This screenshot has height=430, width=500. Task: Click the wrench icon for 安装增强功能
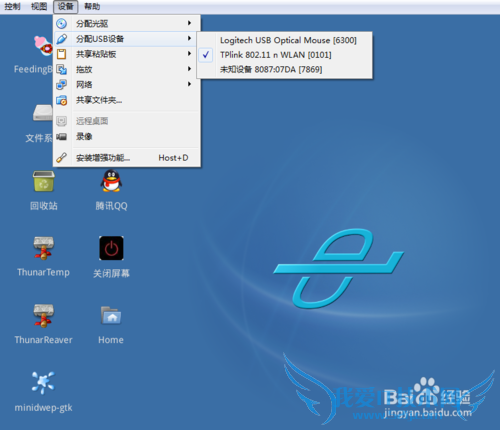click(61, 157)
